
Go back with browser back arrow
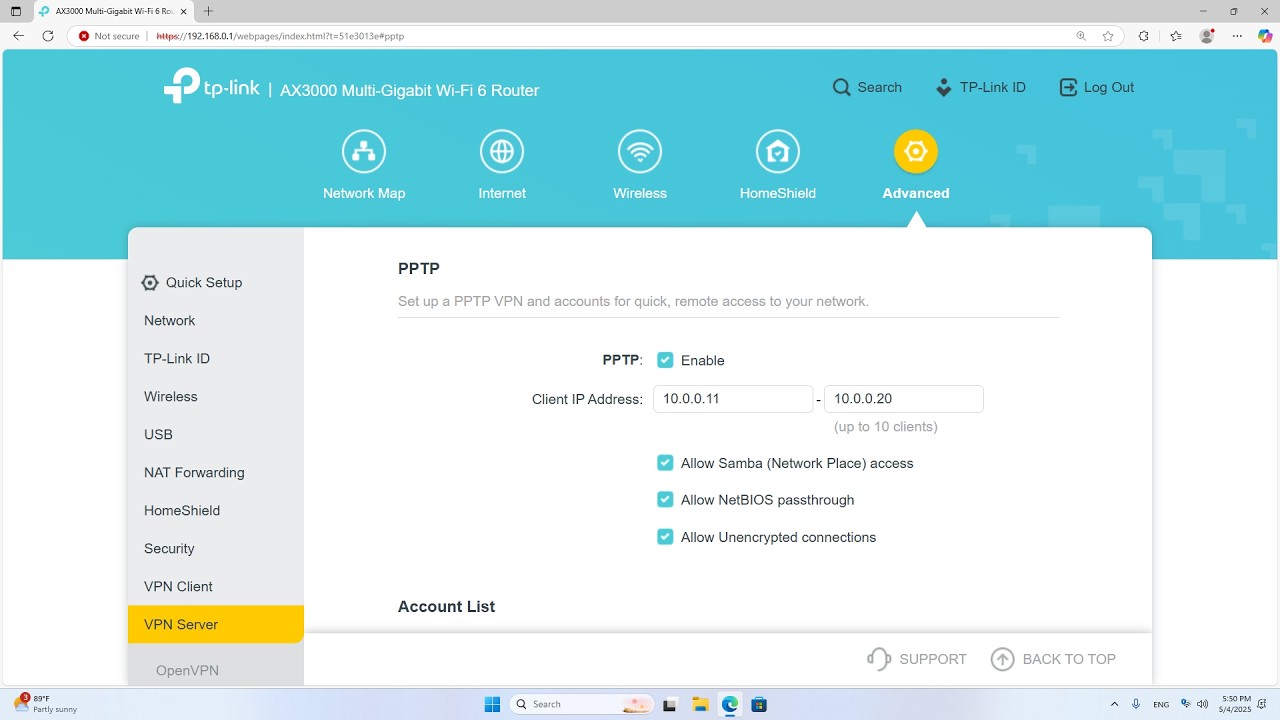tap(18, 36)
